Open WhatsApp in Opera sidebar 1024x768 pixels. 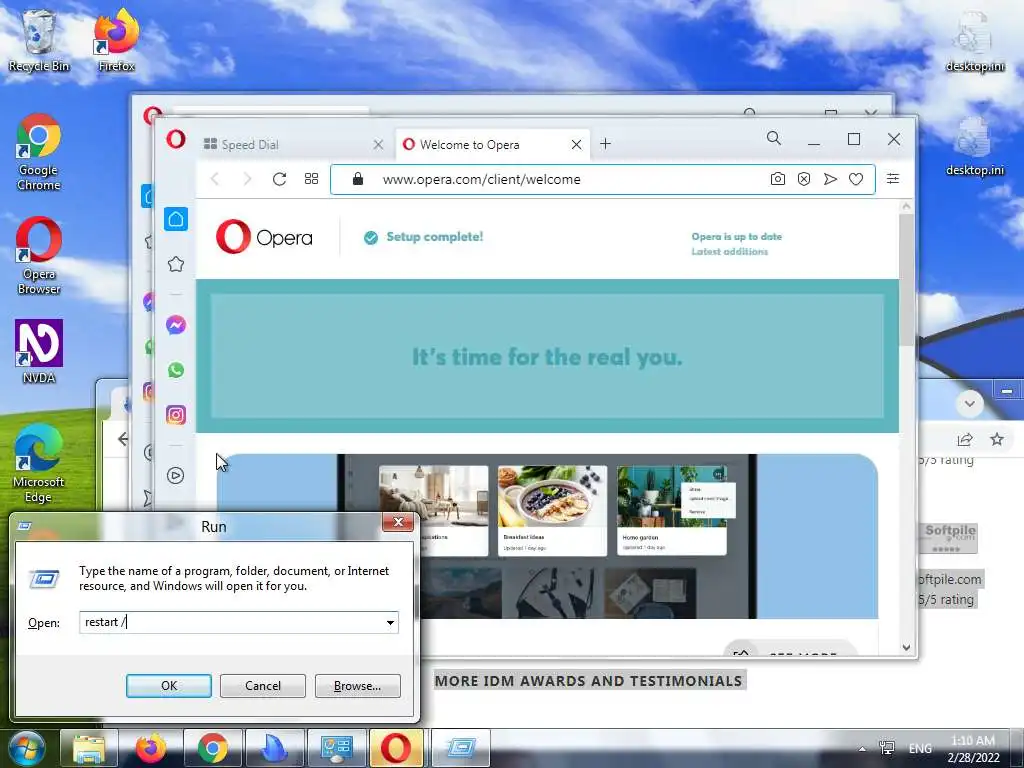click(176, 370)
